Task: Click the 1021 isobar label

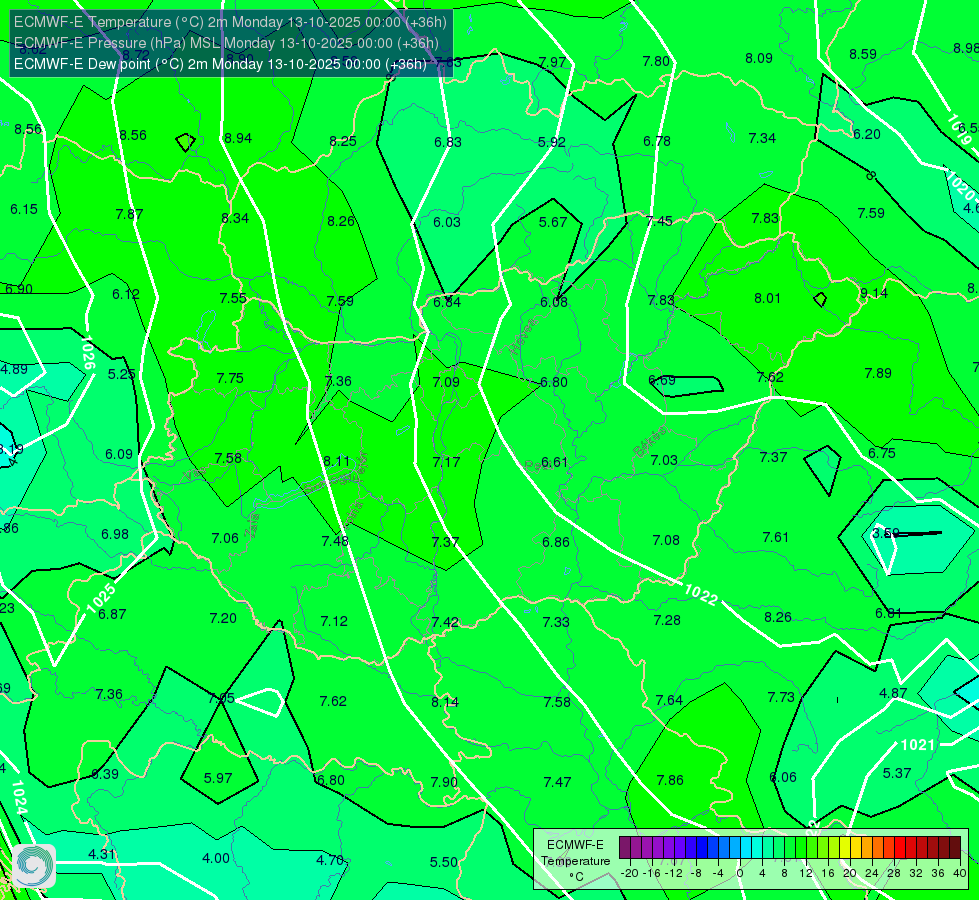Action: click(918, 744)
